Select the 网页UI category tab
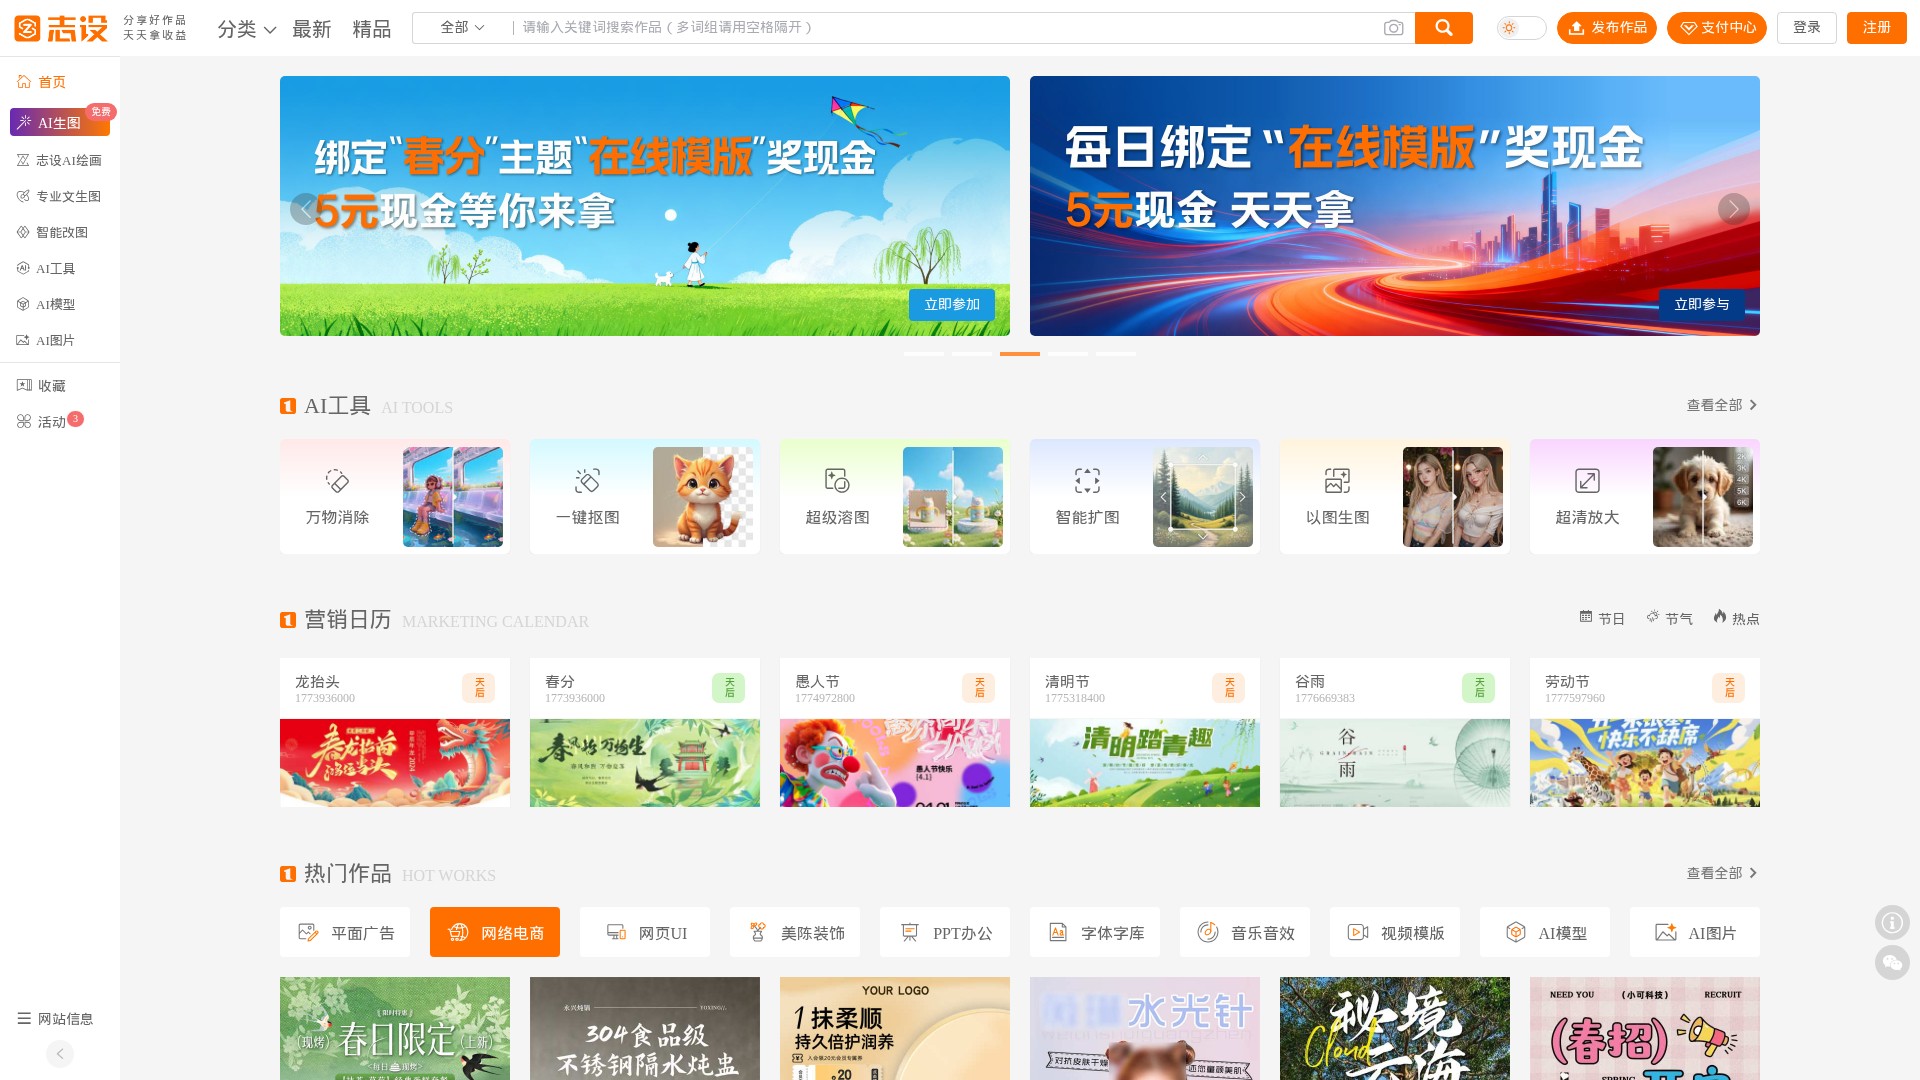 645,933
